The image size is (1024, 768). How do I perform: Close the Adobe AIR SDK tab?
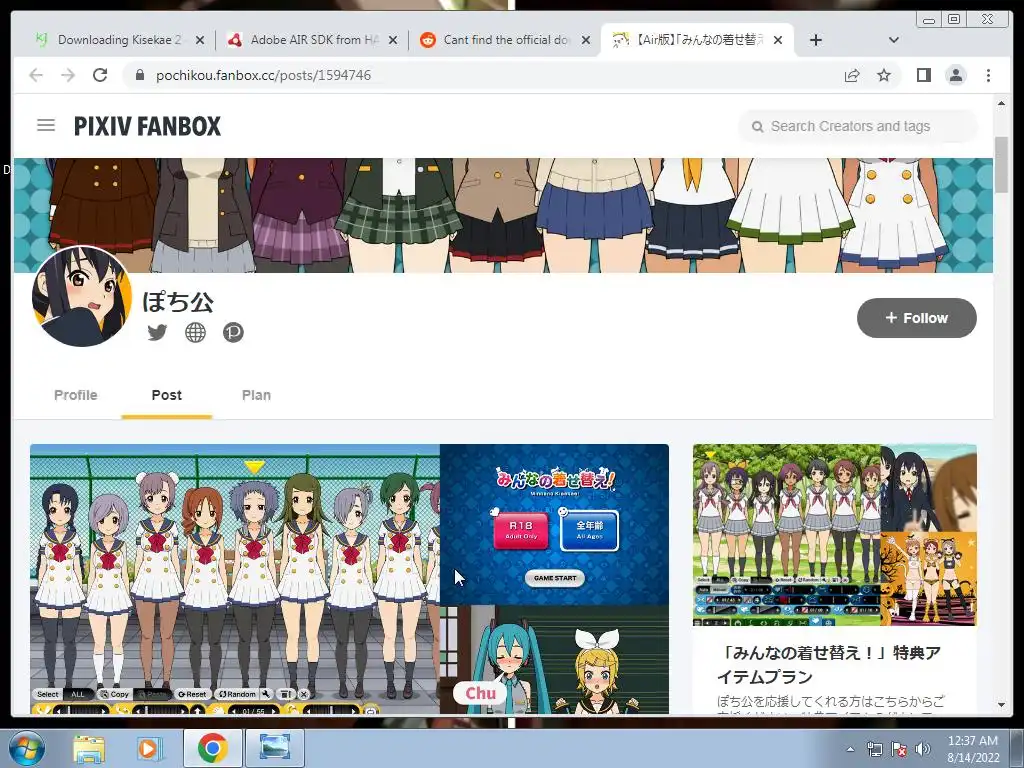point(392,40)
